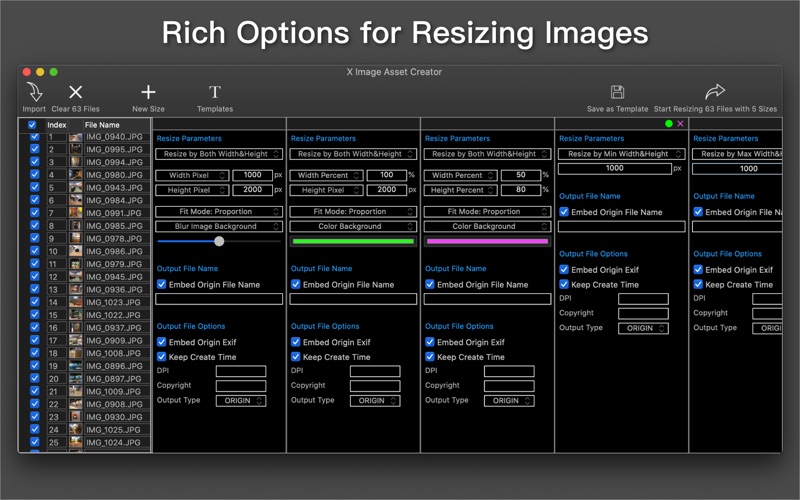This screenshot has width=800, height=500.
Task: Click height percent field showing 80
Action: (521, 190)
